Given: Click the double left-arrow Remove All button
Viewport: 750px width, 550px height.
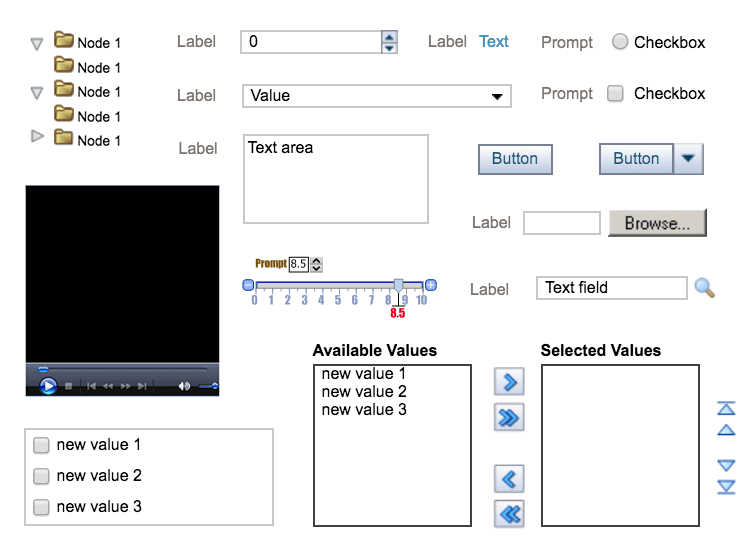Looking at the screenshot, I should point(509,514).
